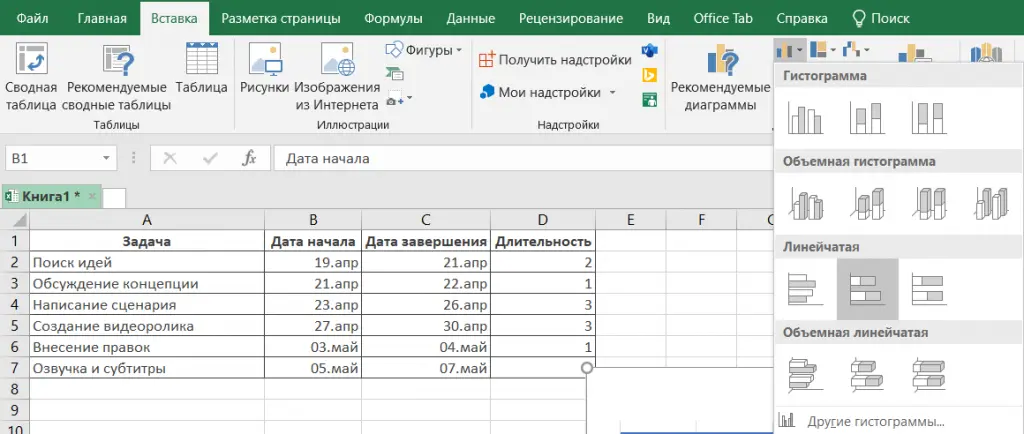
Task: Select the 3D clustered column chart icon
Action: 803,204
